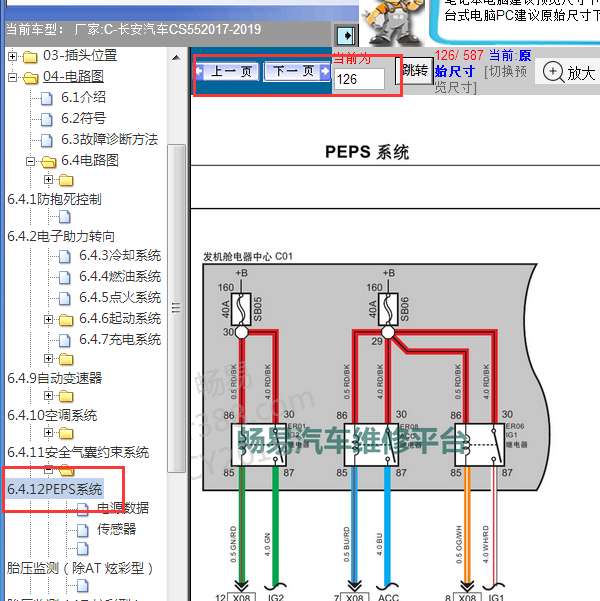Click the PEPS 系统 diagram title

[367, 152]
